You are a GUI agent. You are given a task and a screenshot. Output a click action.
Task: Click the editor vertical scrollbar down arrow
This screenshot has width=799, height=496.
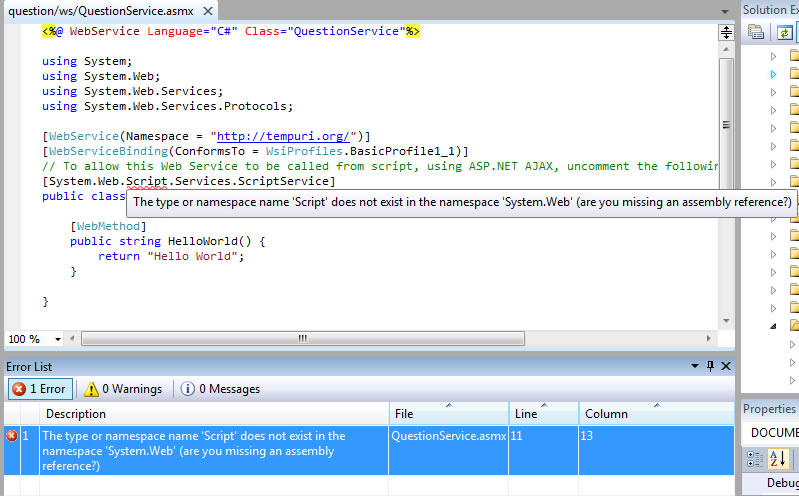[x=726, y=321]
